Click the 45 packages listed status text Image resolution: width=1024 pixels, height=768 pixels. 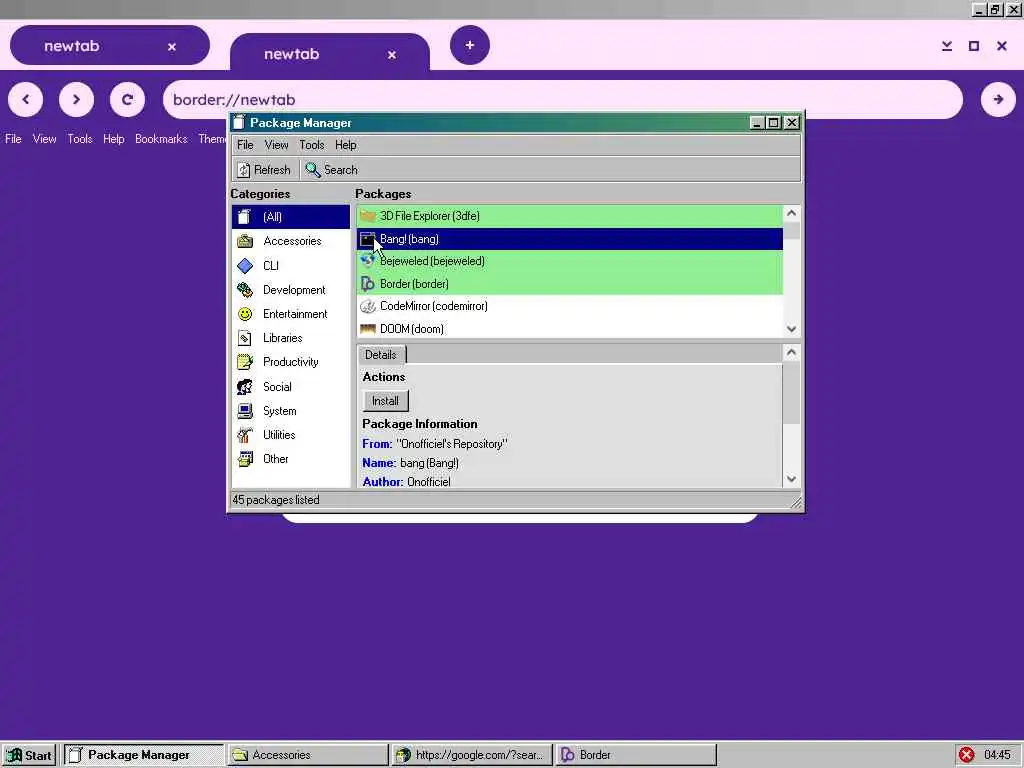(276, 500)
